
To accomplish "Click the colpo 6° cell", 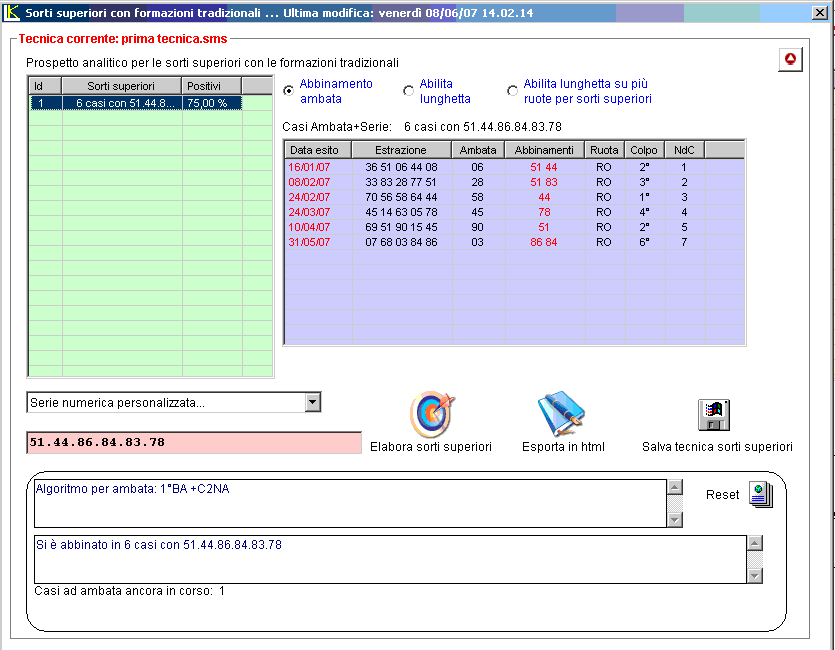I will click(x=644, y=242).
